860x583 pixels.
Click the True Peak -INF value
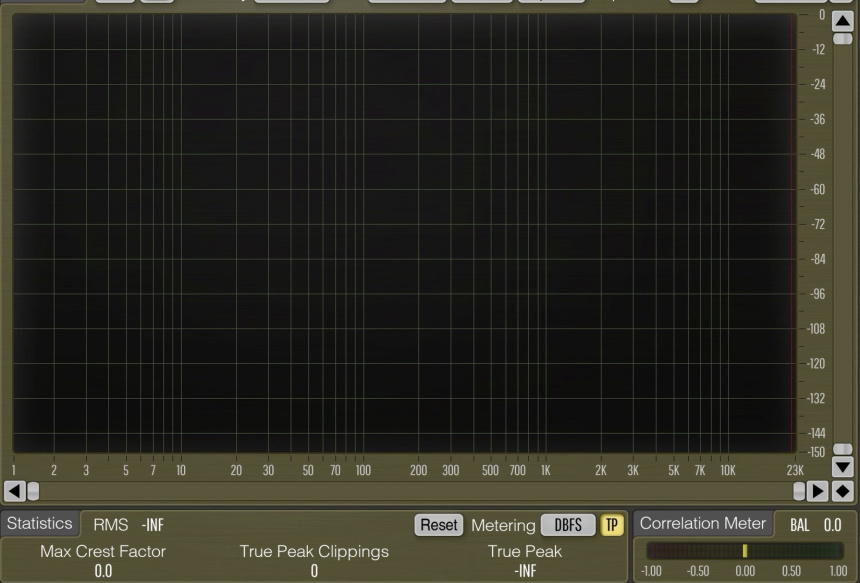(x=525, y=571)
